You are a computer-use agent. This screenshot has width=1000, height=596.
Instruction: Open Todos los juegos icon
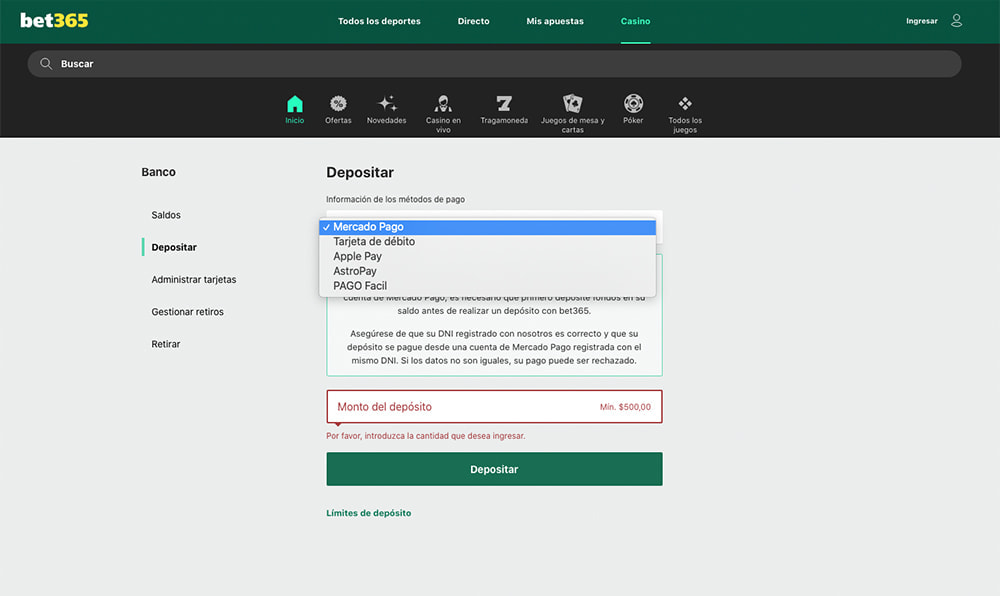(x=685, y=104)
